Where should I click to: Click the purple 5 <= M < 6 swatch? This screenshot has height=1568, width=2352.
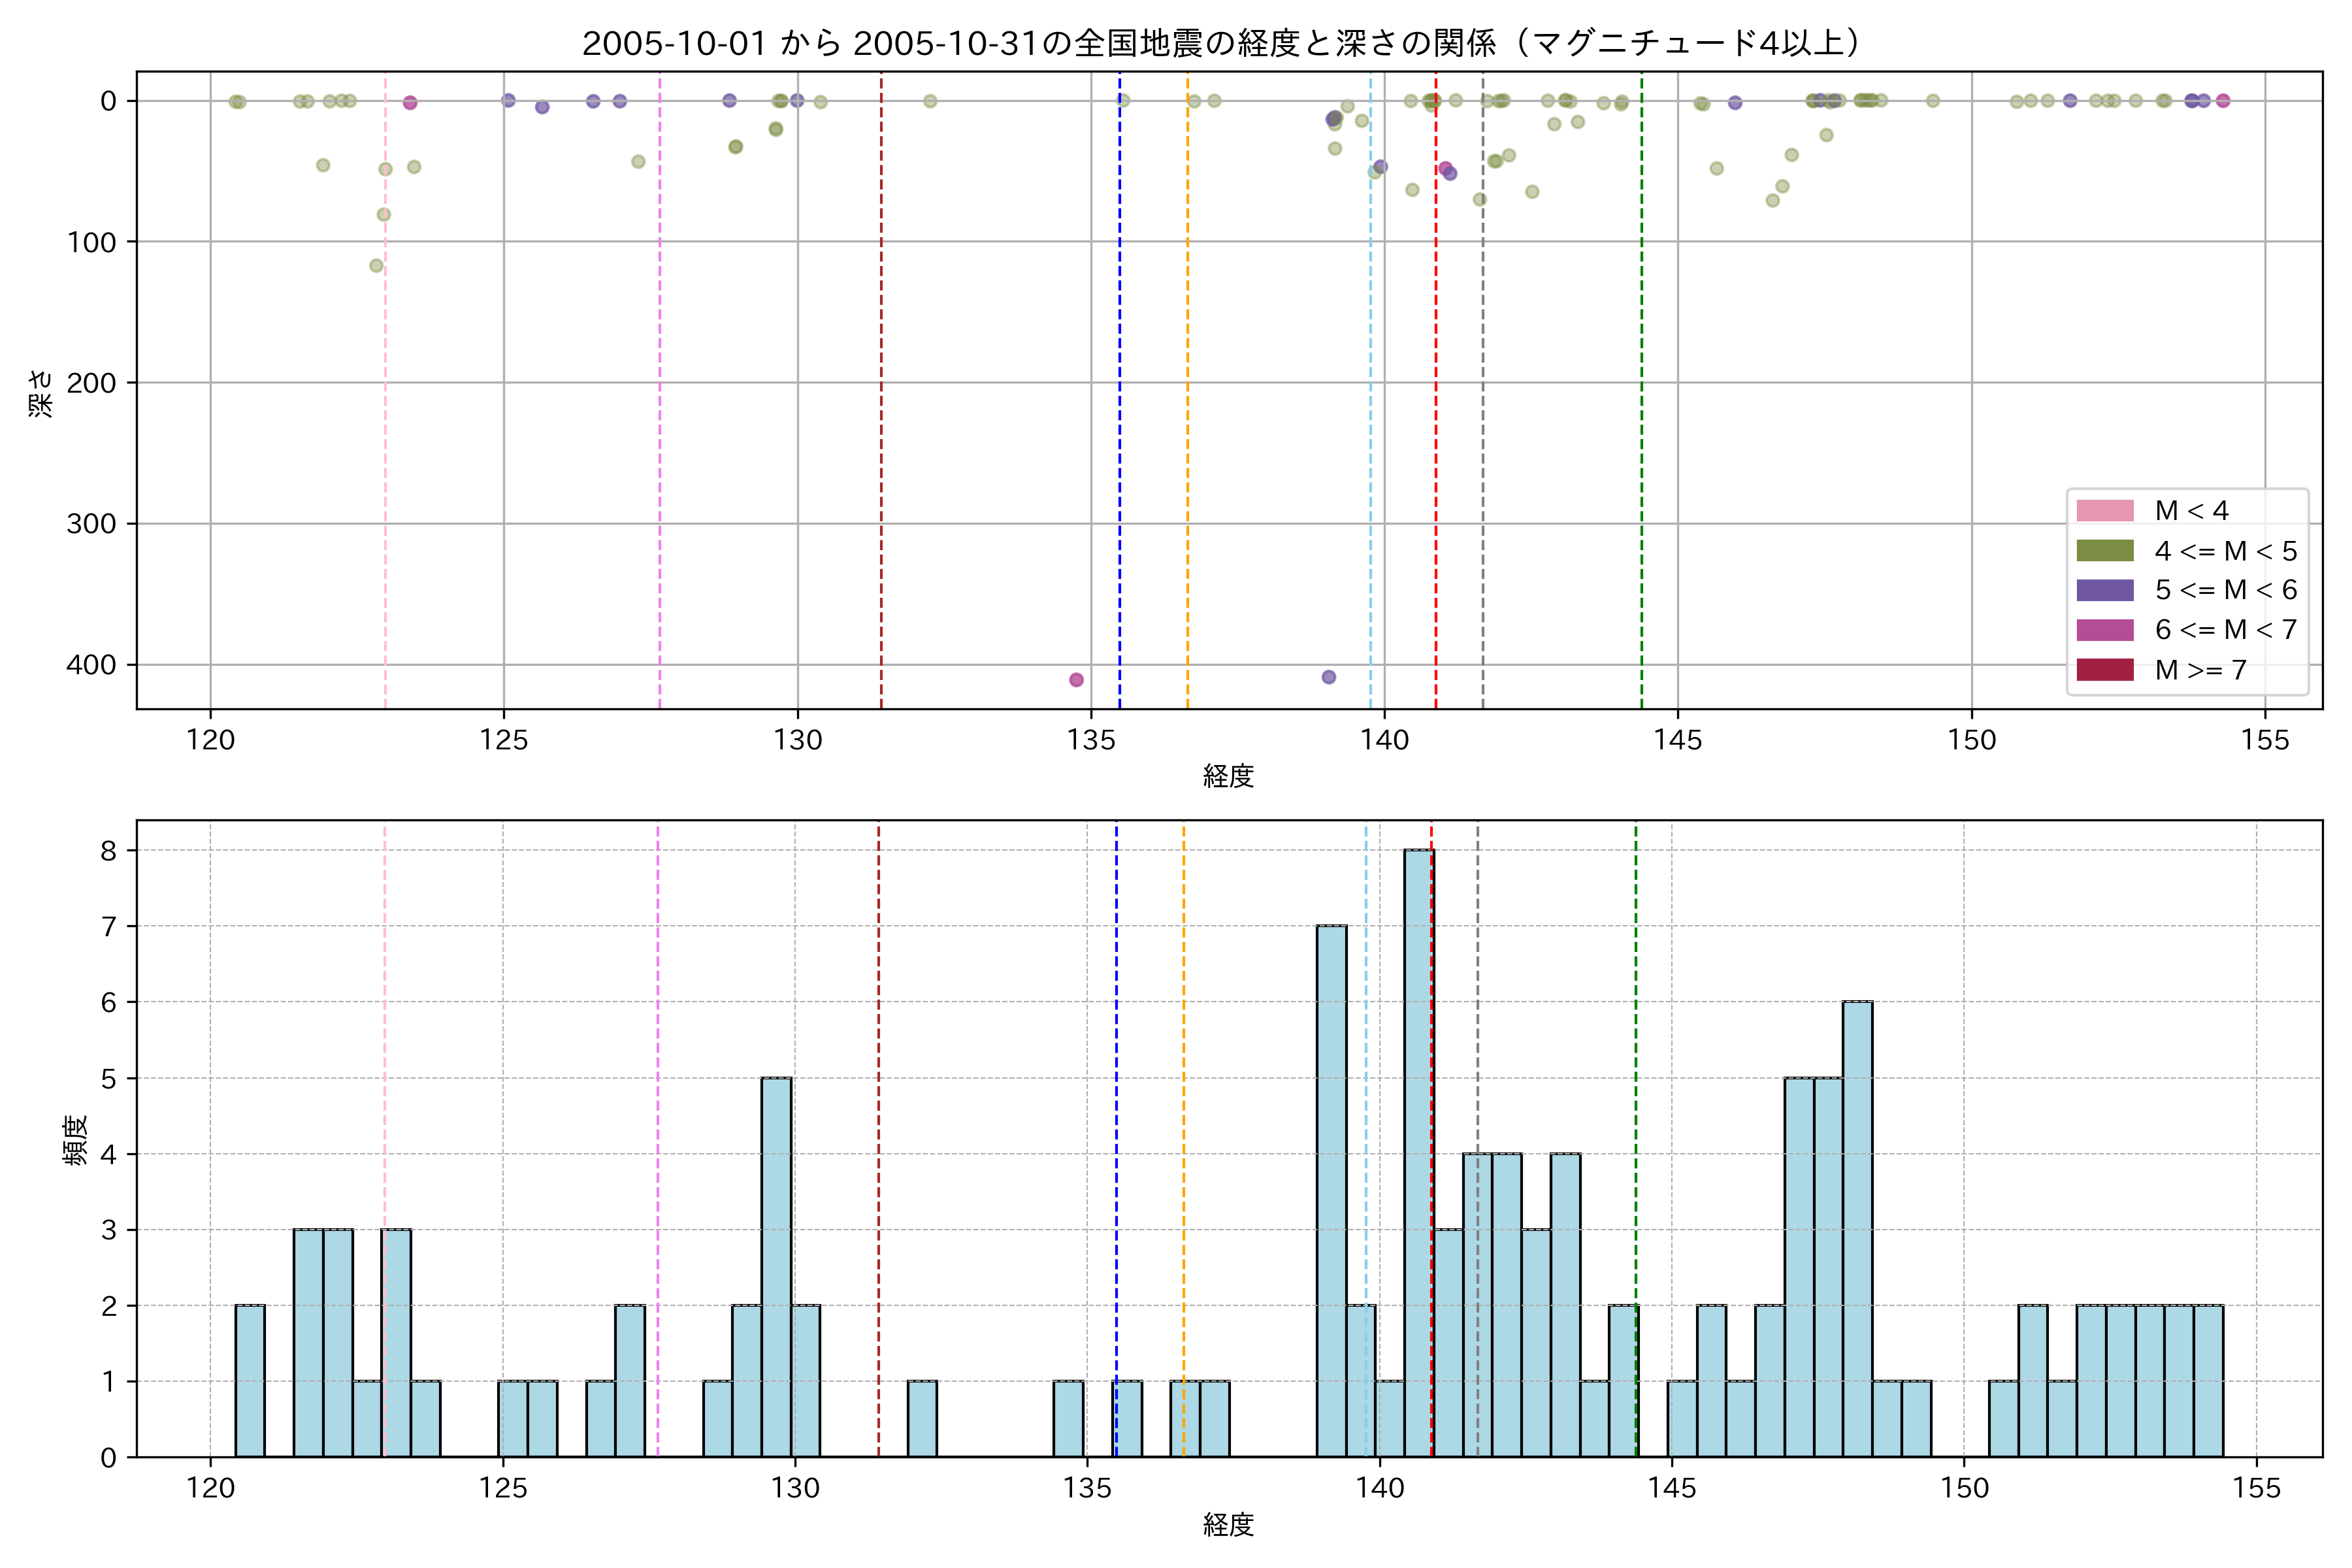[x=2104, y=590]
